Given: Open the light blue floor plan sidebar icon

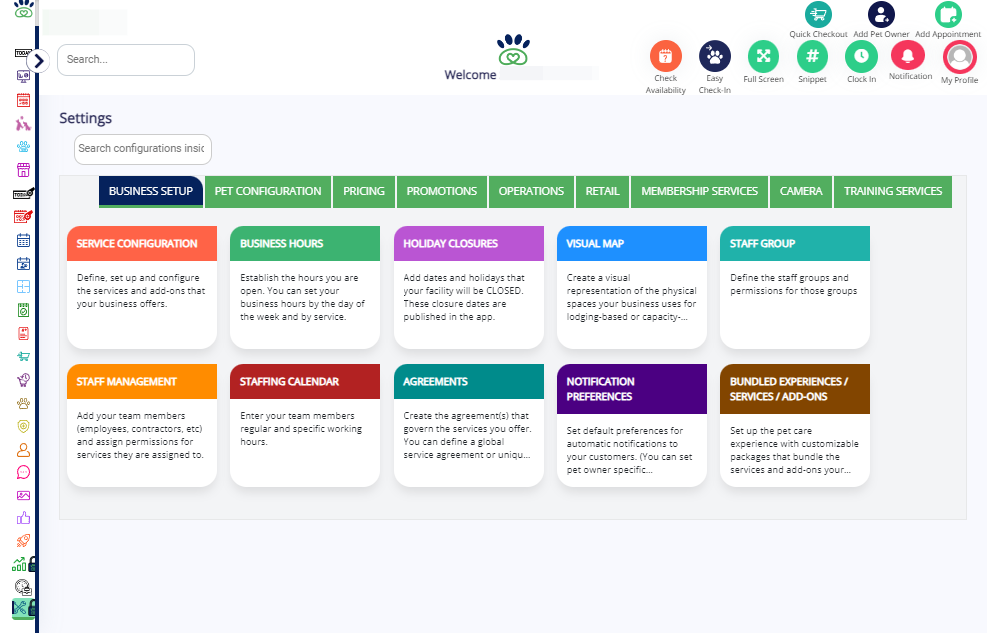Looking at the screenshot, I should [23, 287].
